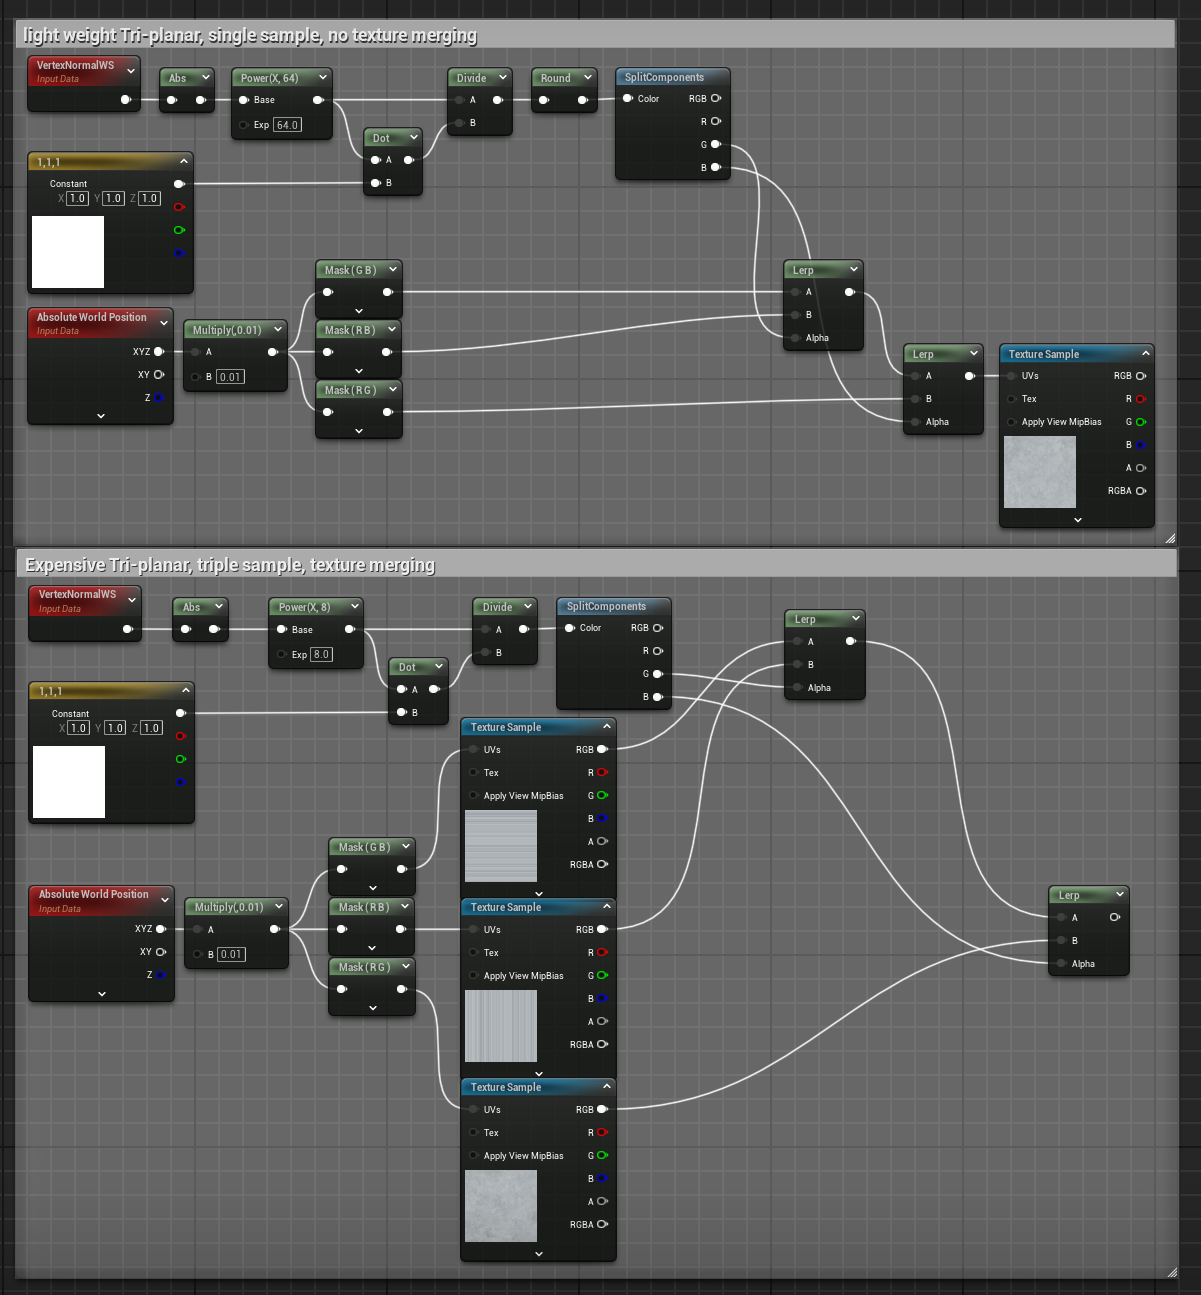Image resolution: width=1201 pixels, height=1295 pixels.
Task: Open Dot node chevron in Expensive graph
Action: pos(440,666)
